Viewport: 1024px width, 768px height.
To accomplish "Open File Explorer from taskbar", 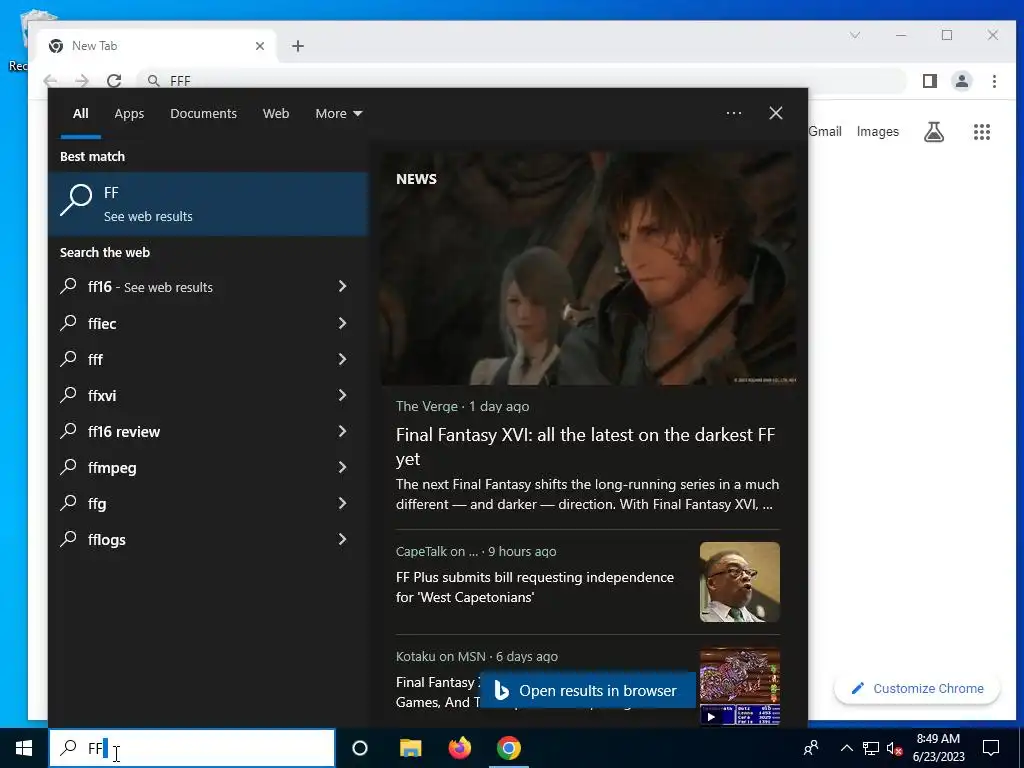I will coord(410,748).
